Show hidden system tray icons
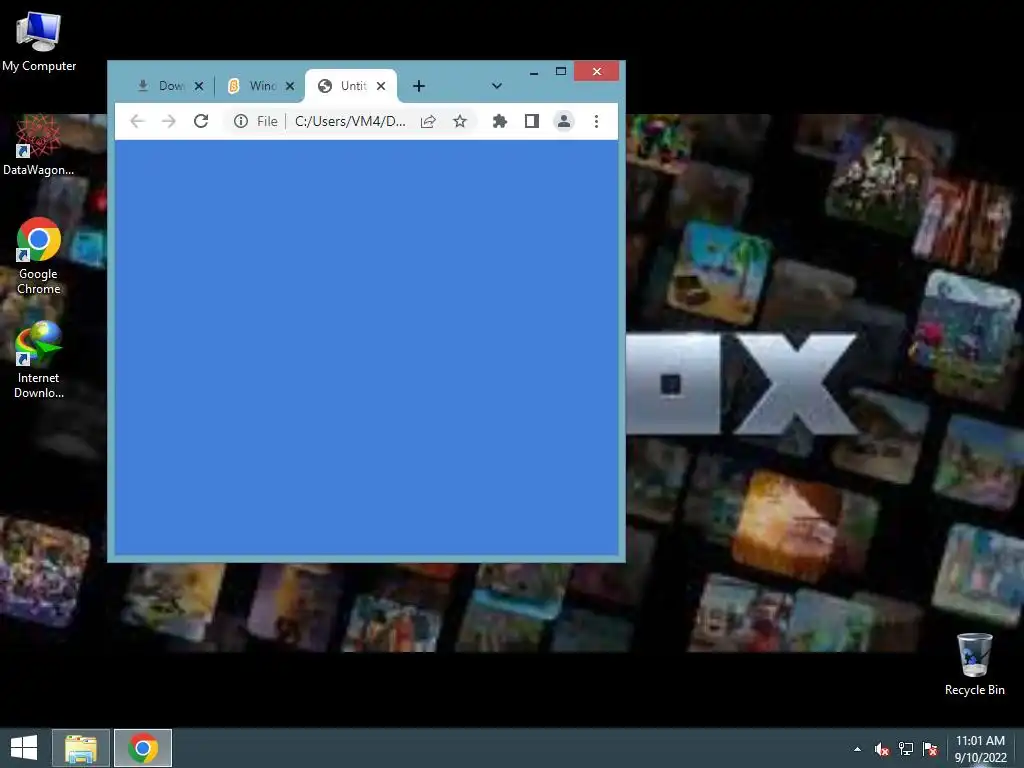 (857, 749)
